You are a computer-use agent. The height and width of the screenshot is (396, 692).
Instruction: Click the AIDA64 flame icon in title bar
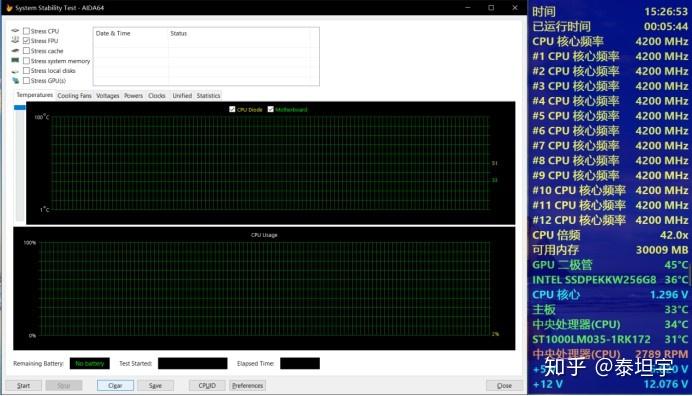click(x=9, y=8)
